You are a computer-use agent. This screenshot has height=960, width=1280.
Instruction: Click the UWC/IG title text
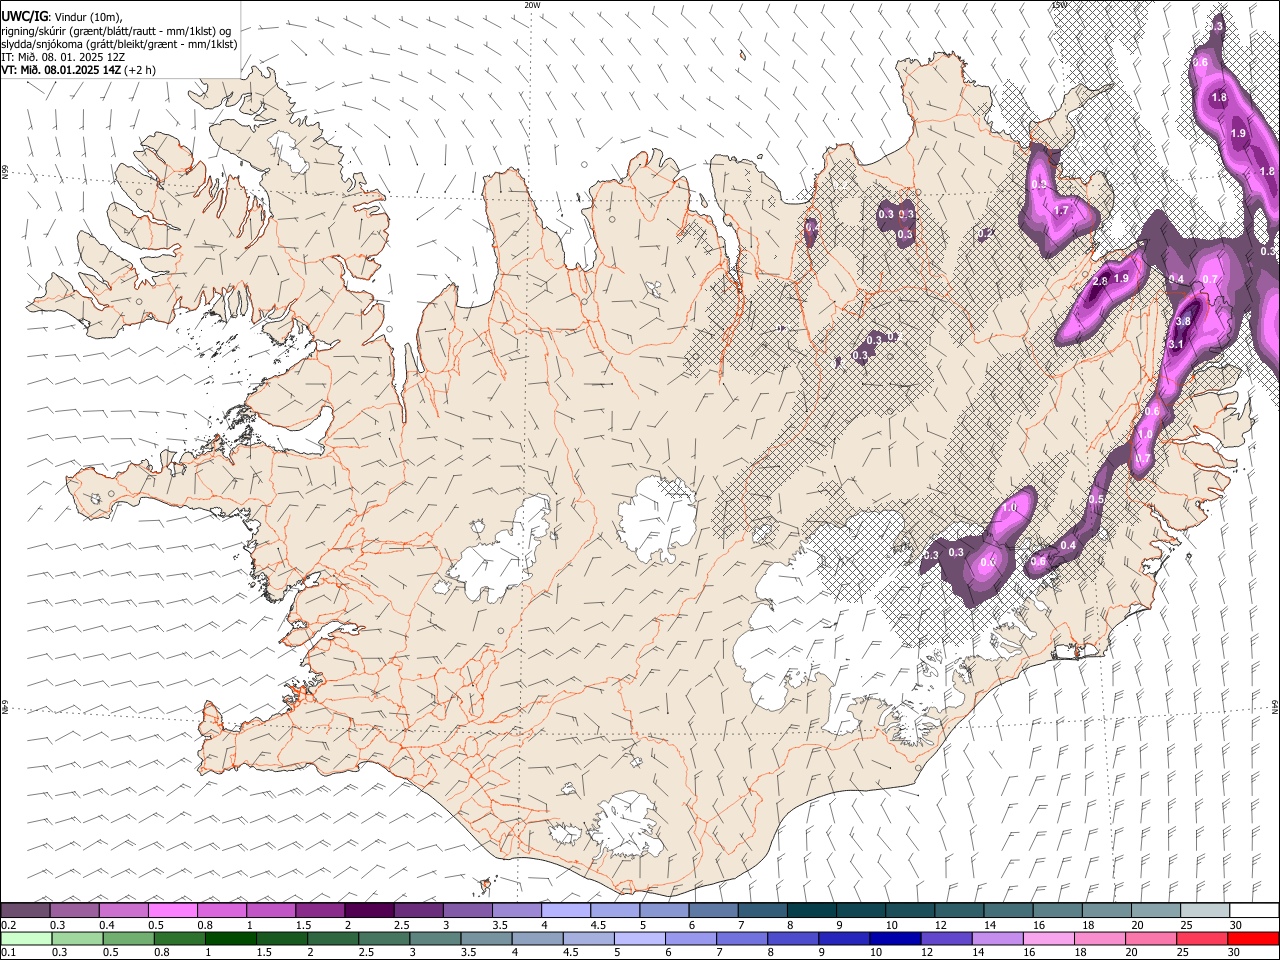coord(23,16)
